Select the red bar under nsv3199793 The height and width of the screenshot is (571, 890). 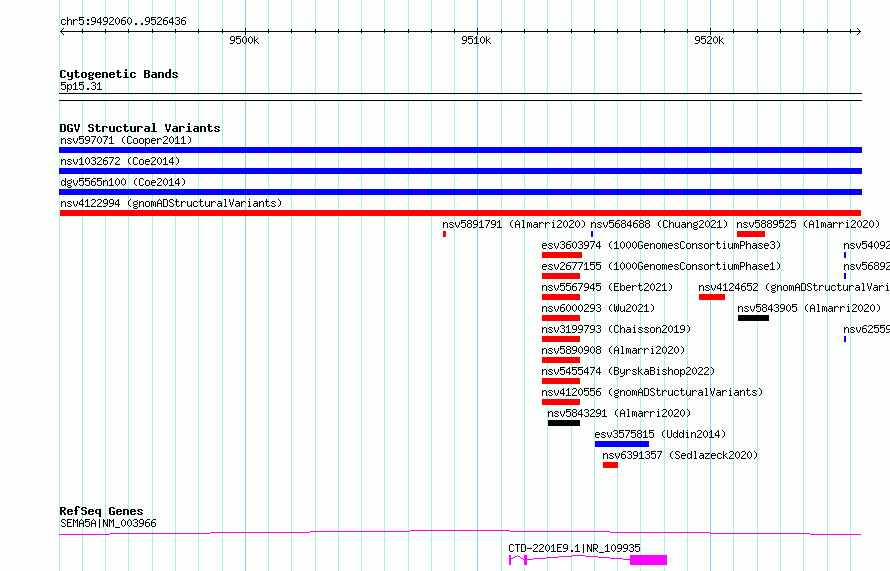coord(561,339)
